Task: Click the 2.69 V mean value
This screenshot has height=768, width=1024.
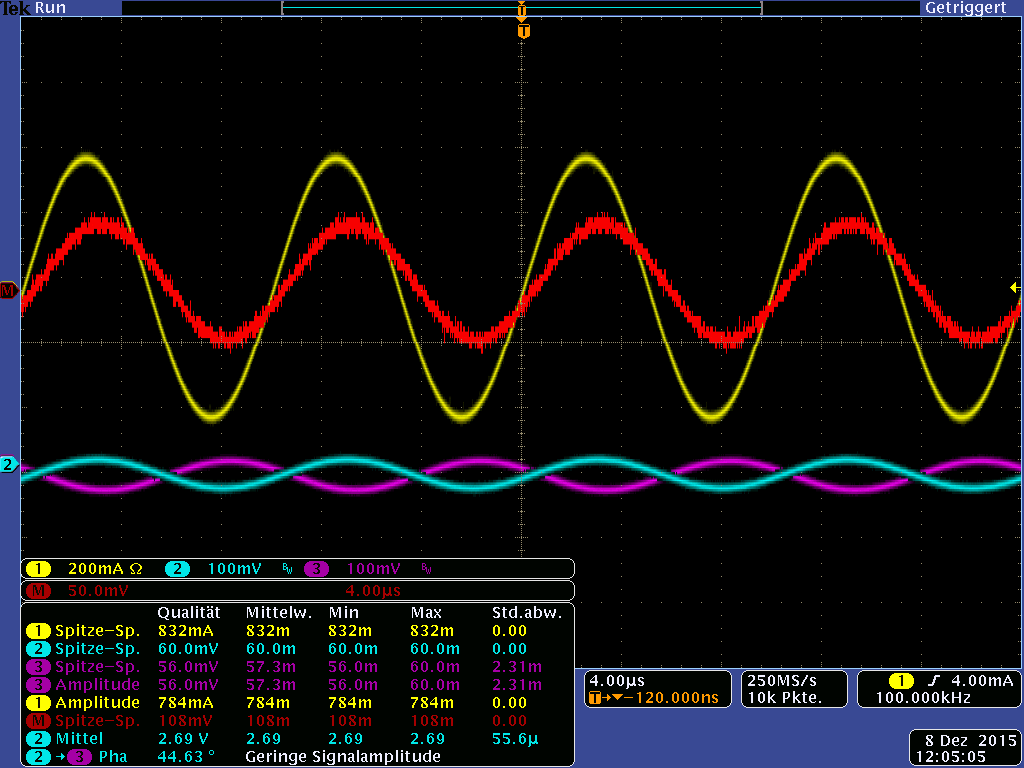Action: click(x=184, y=739)
